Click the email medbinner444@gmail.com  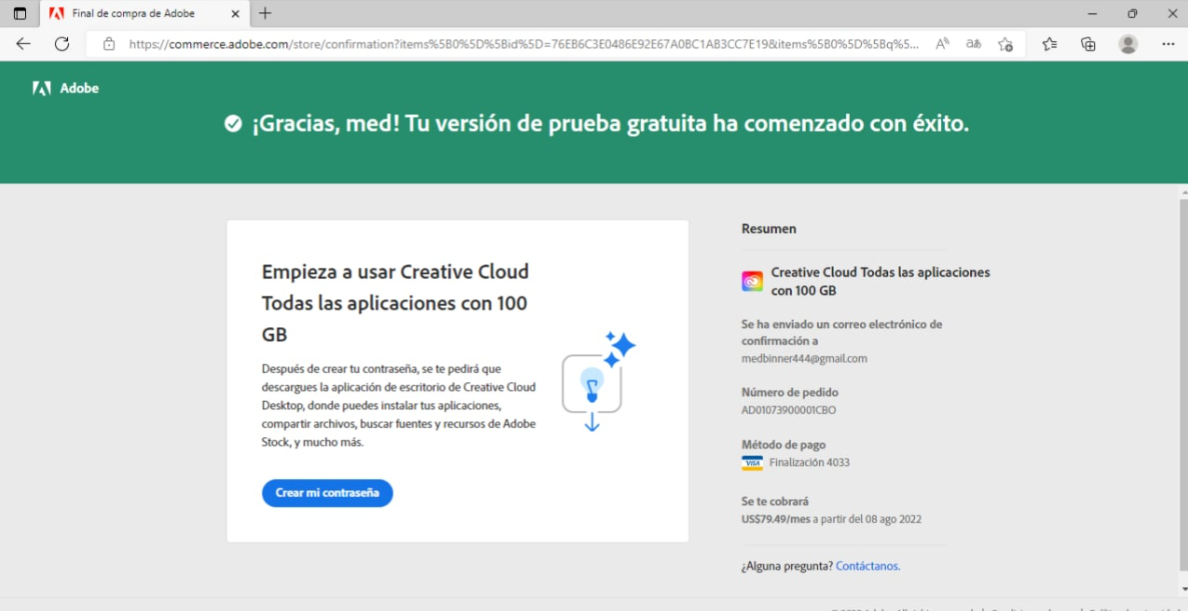coord(804,359)
